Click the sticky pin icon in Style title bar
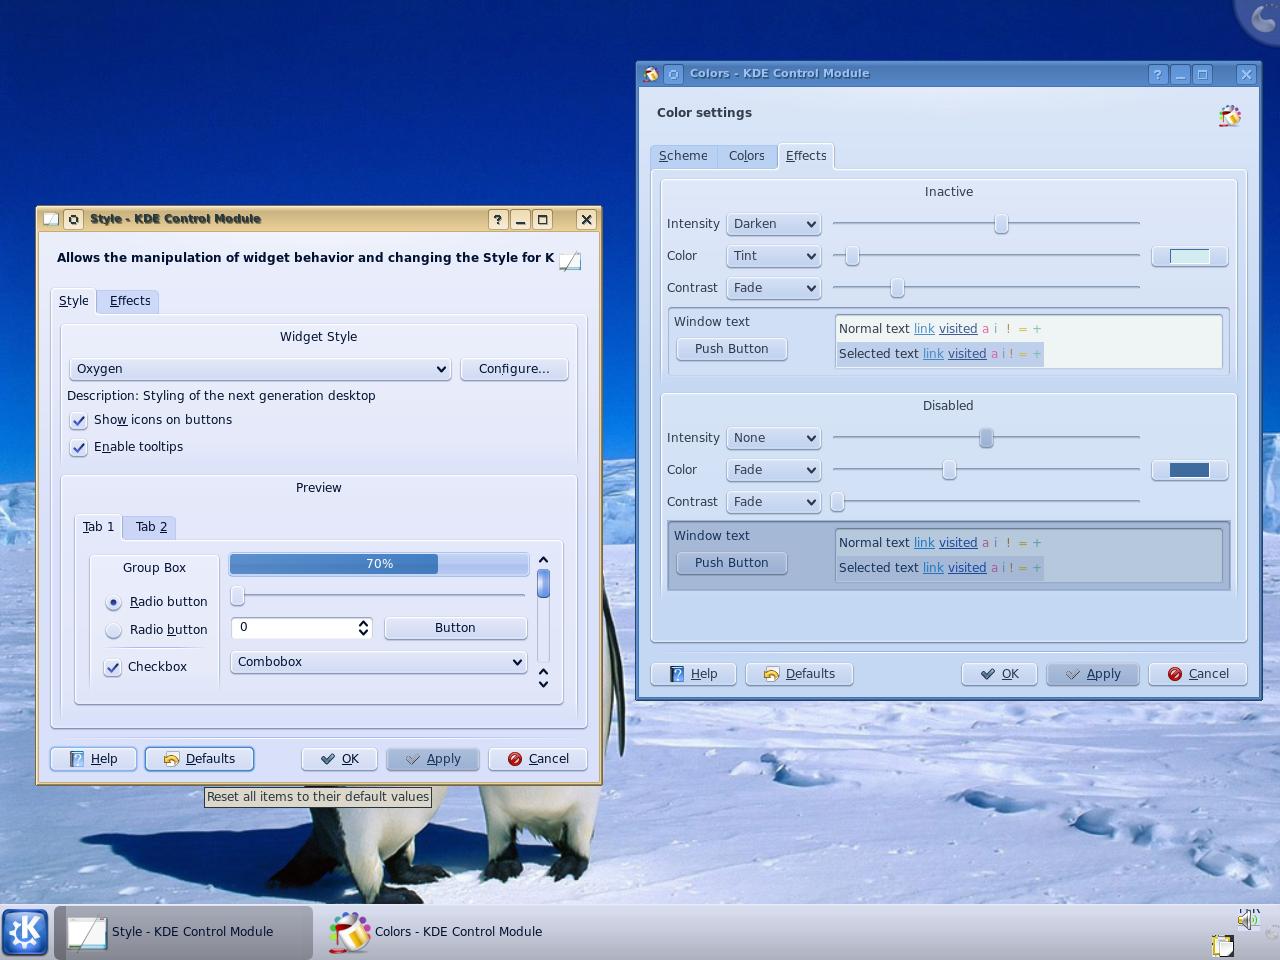This screenshot has height=960, width=1280. 74,219
